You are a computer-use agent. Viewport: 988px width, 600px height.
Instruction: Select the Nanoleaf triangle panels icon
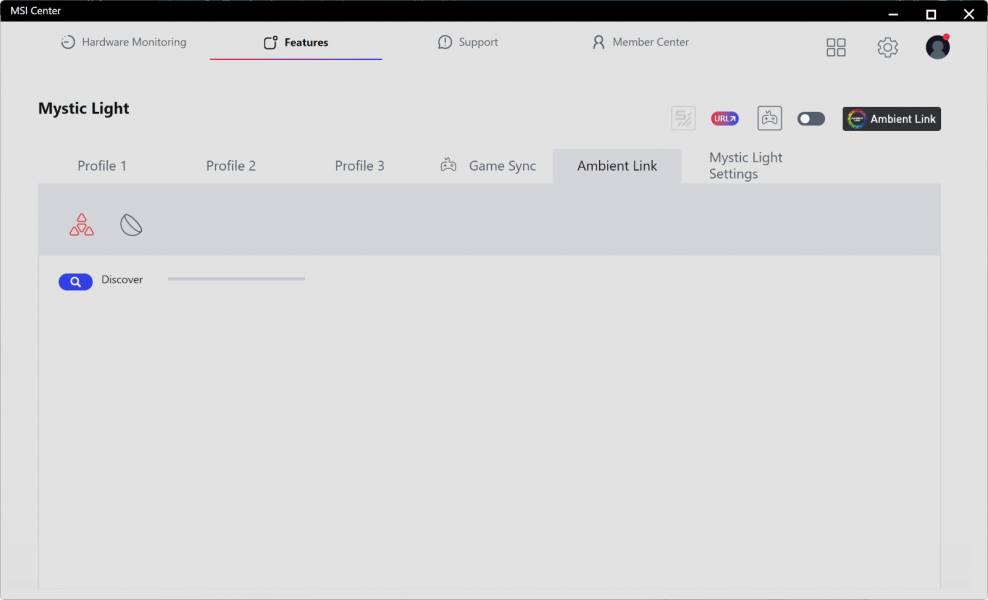pyautogui.click(x=82, y=225)
